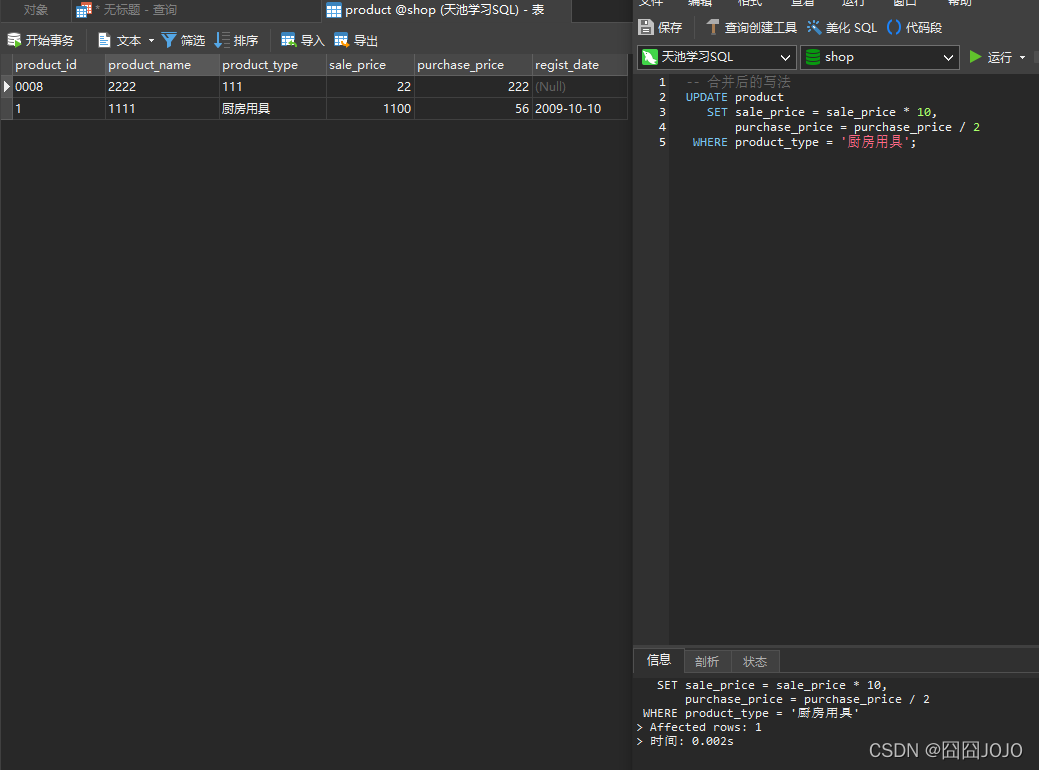Select the product_name cell 2222
The width and height of the screenshot is (1039, 770).
162,87
